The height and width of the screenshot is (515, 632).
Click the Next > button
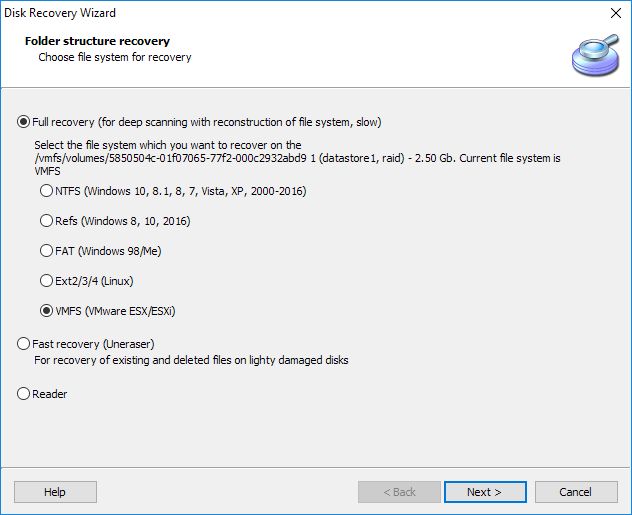coord(485,492)
